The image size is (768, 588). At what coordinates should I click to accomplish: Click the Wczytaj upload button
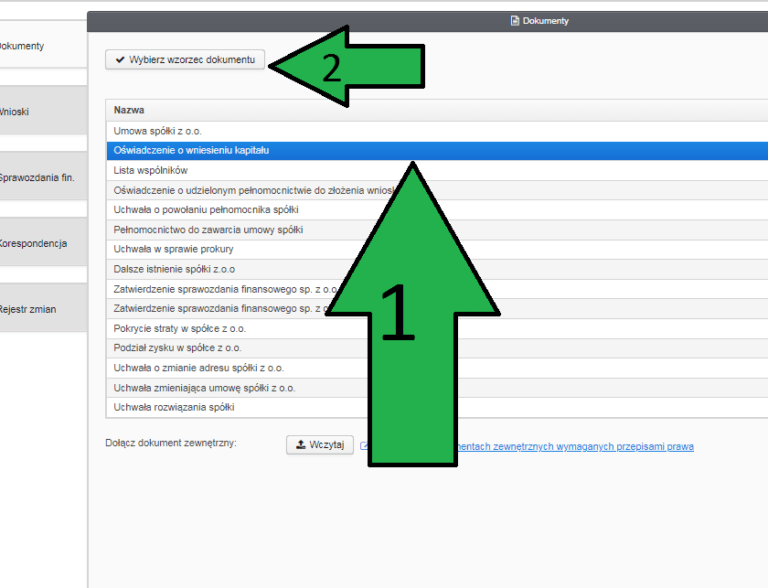pyautogui.click(x=320, y=444)
